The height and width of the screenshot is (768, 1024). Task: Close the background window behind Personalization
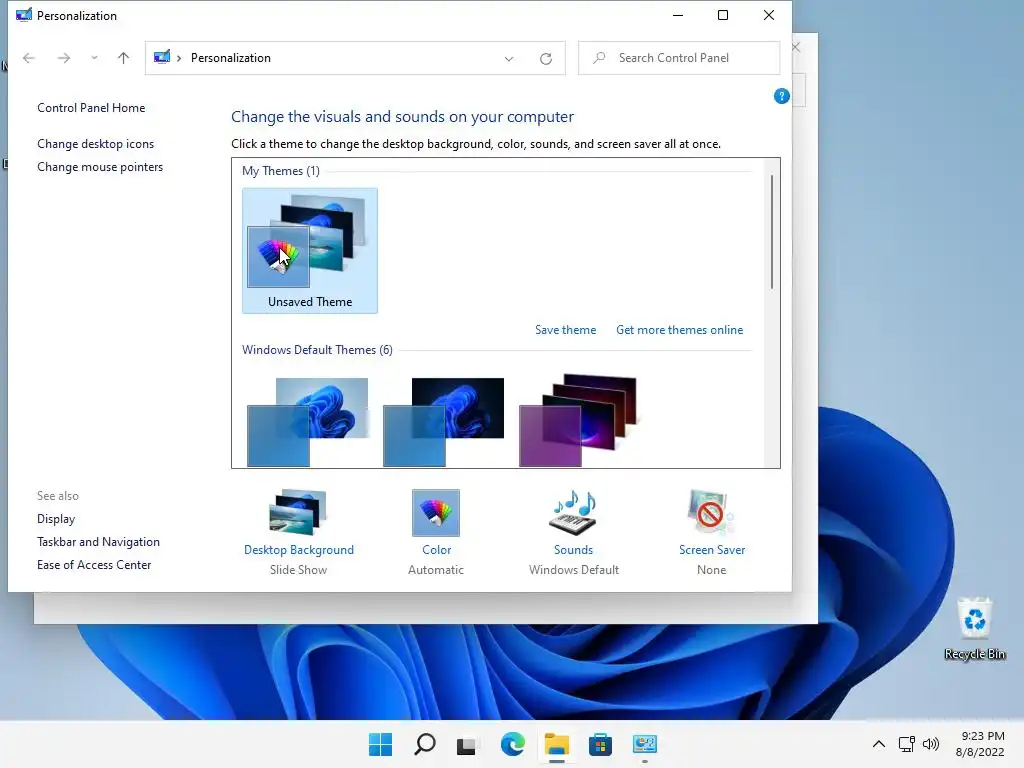[x=795, y=47]
